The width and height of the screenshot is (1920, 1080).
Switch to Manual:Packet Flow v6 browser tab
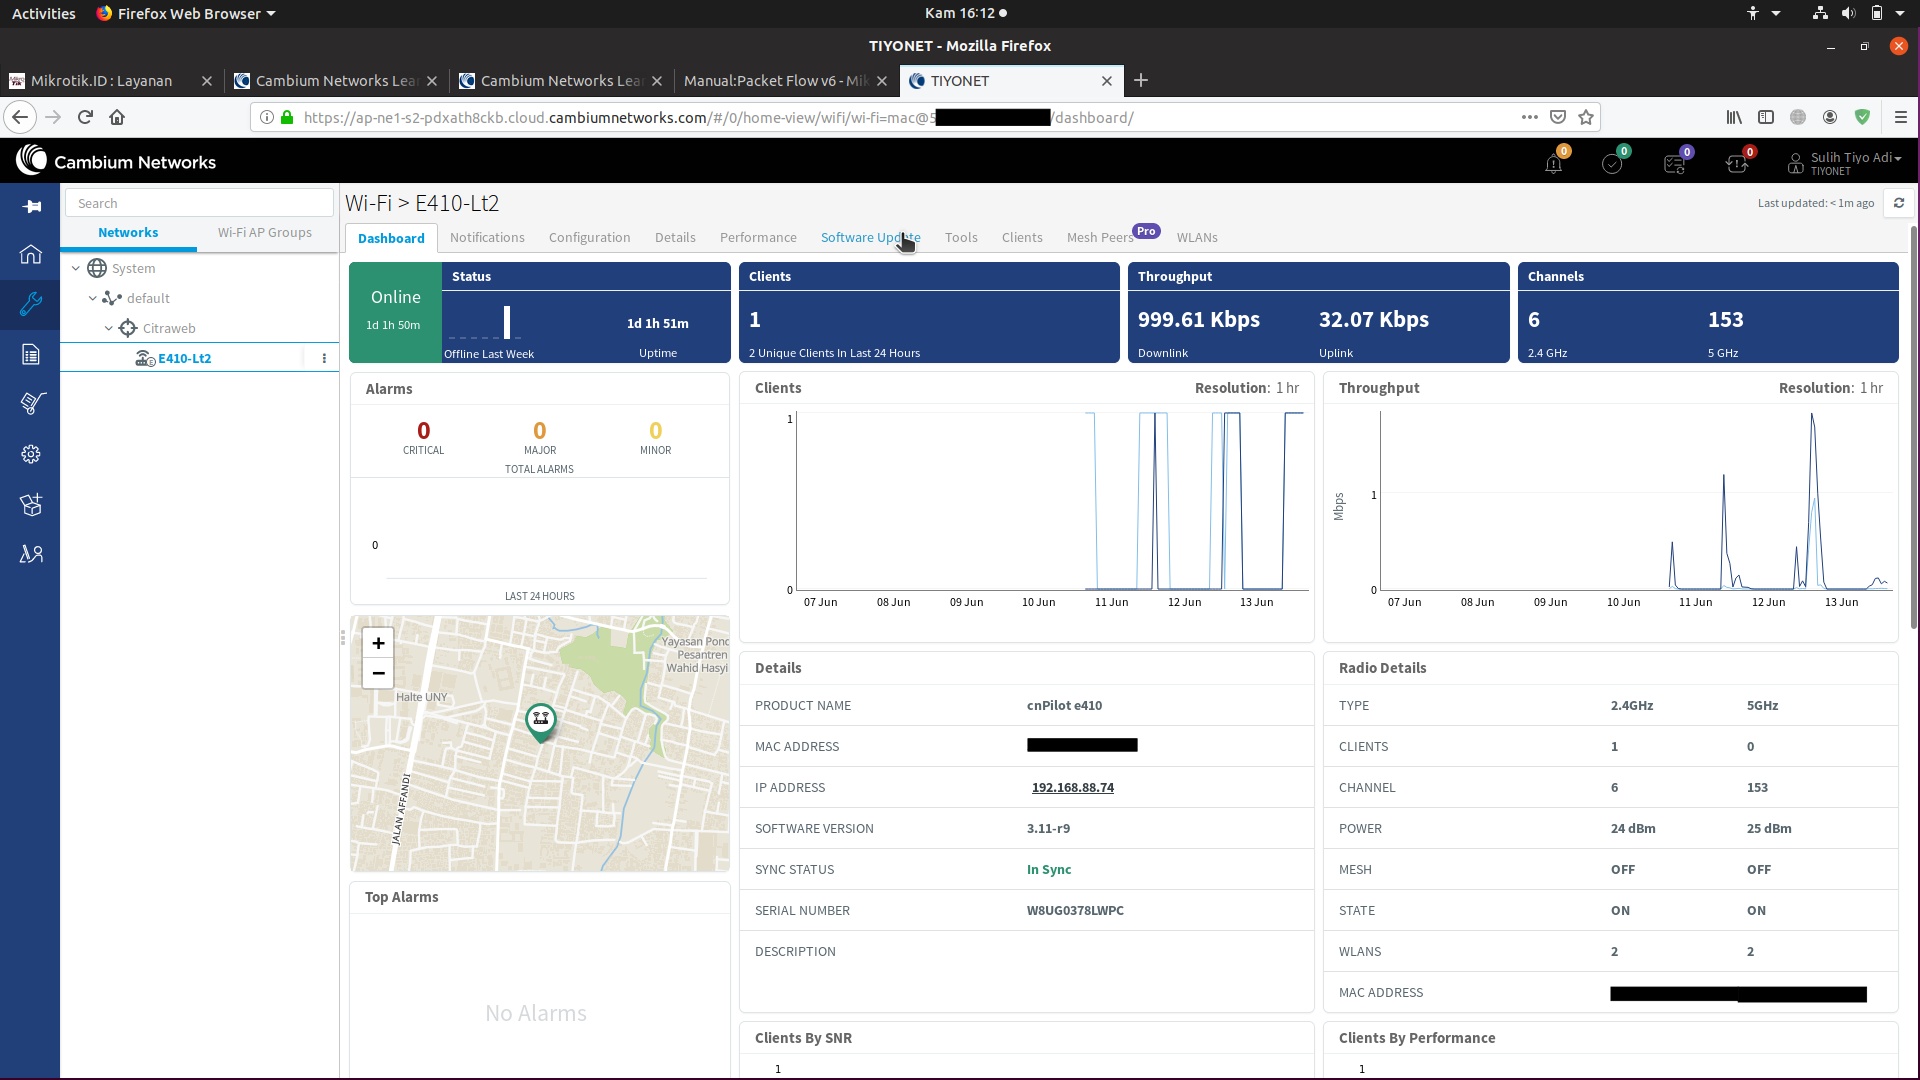pyautogui.click(x=775, y=80)
